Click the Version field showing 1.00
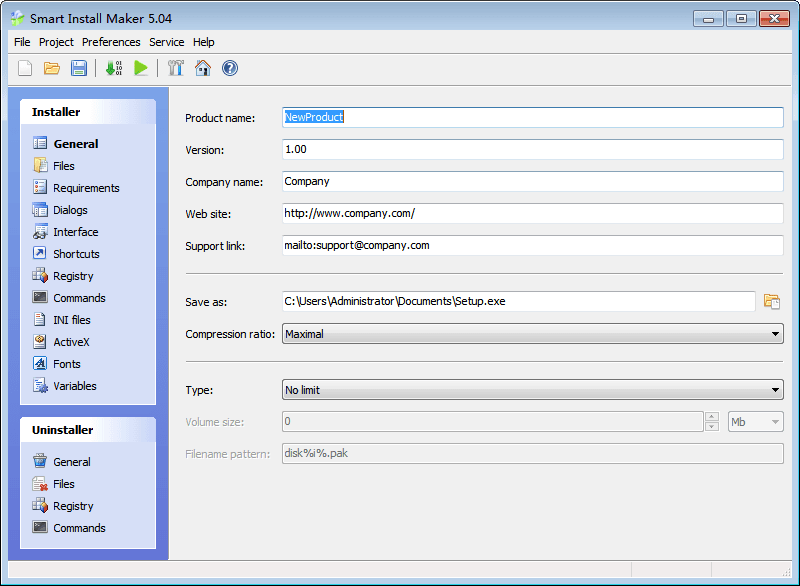 tap(533, 149)
